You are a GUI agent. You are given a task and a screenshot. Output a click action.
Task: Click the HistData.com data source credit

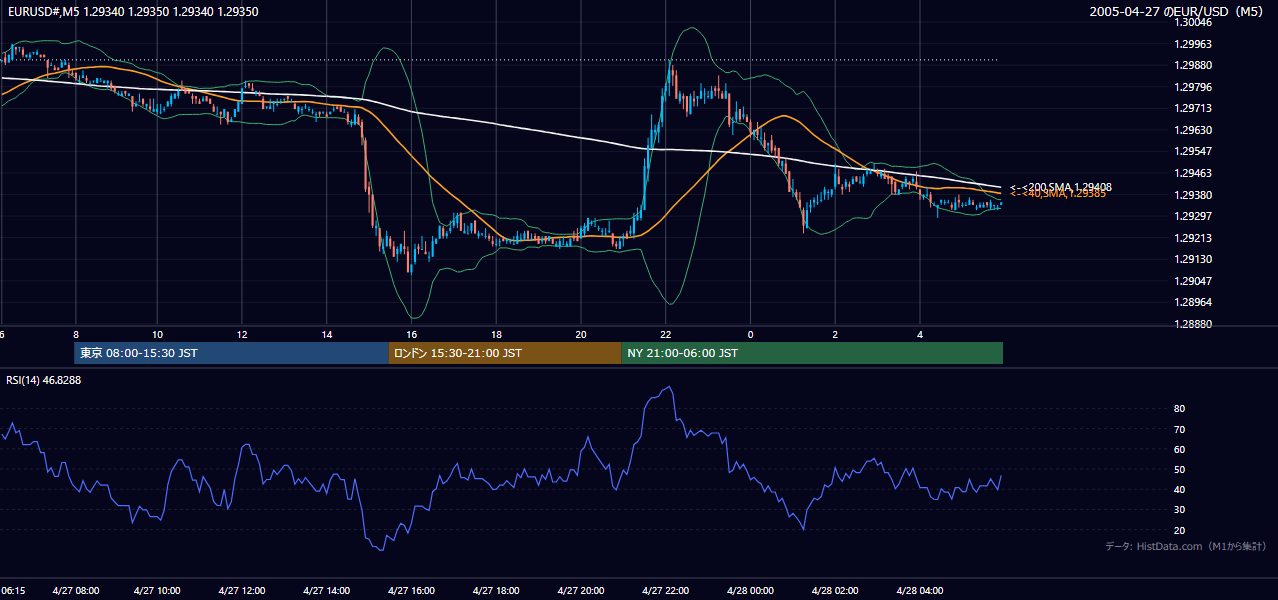pyautogui.click(x=1186, y=546)
